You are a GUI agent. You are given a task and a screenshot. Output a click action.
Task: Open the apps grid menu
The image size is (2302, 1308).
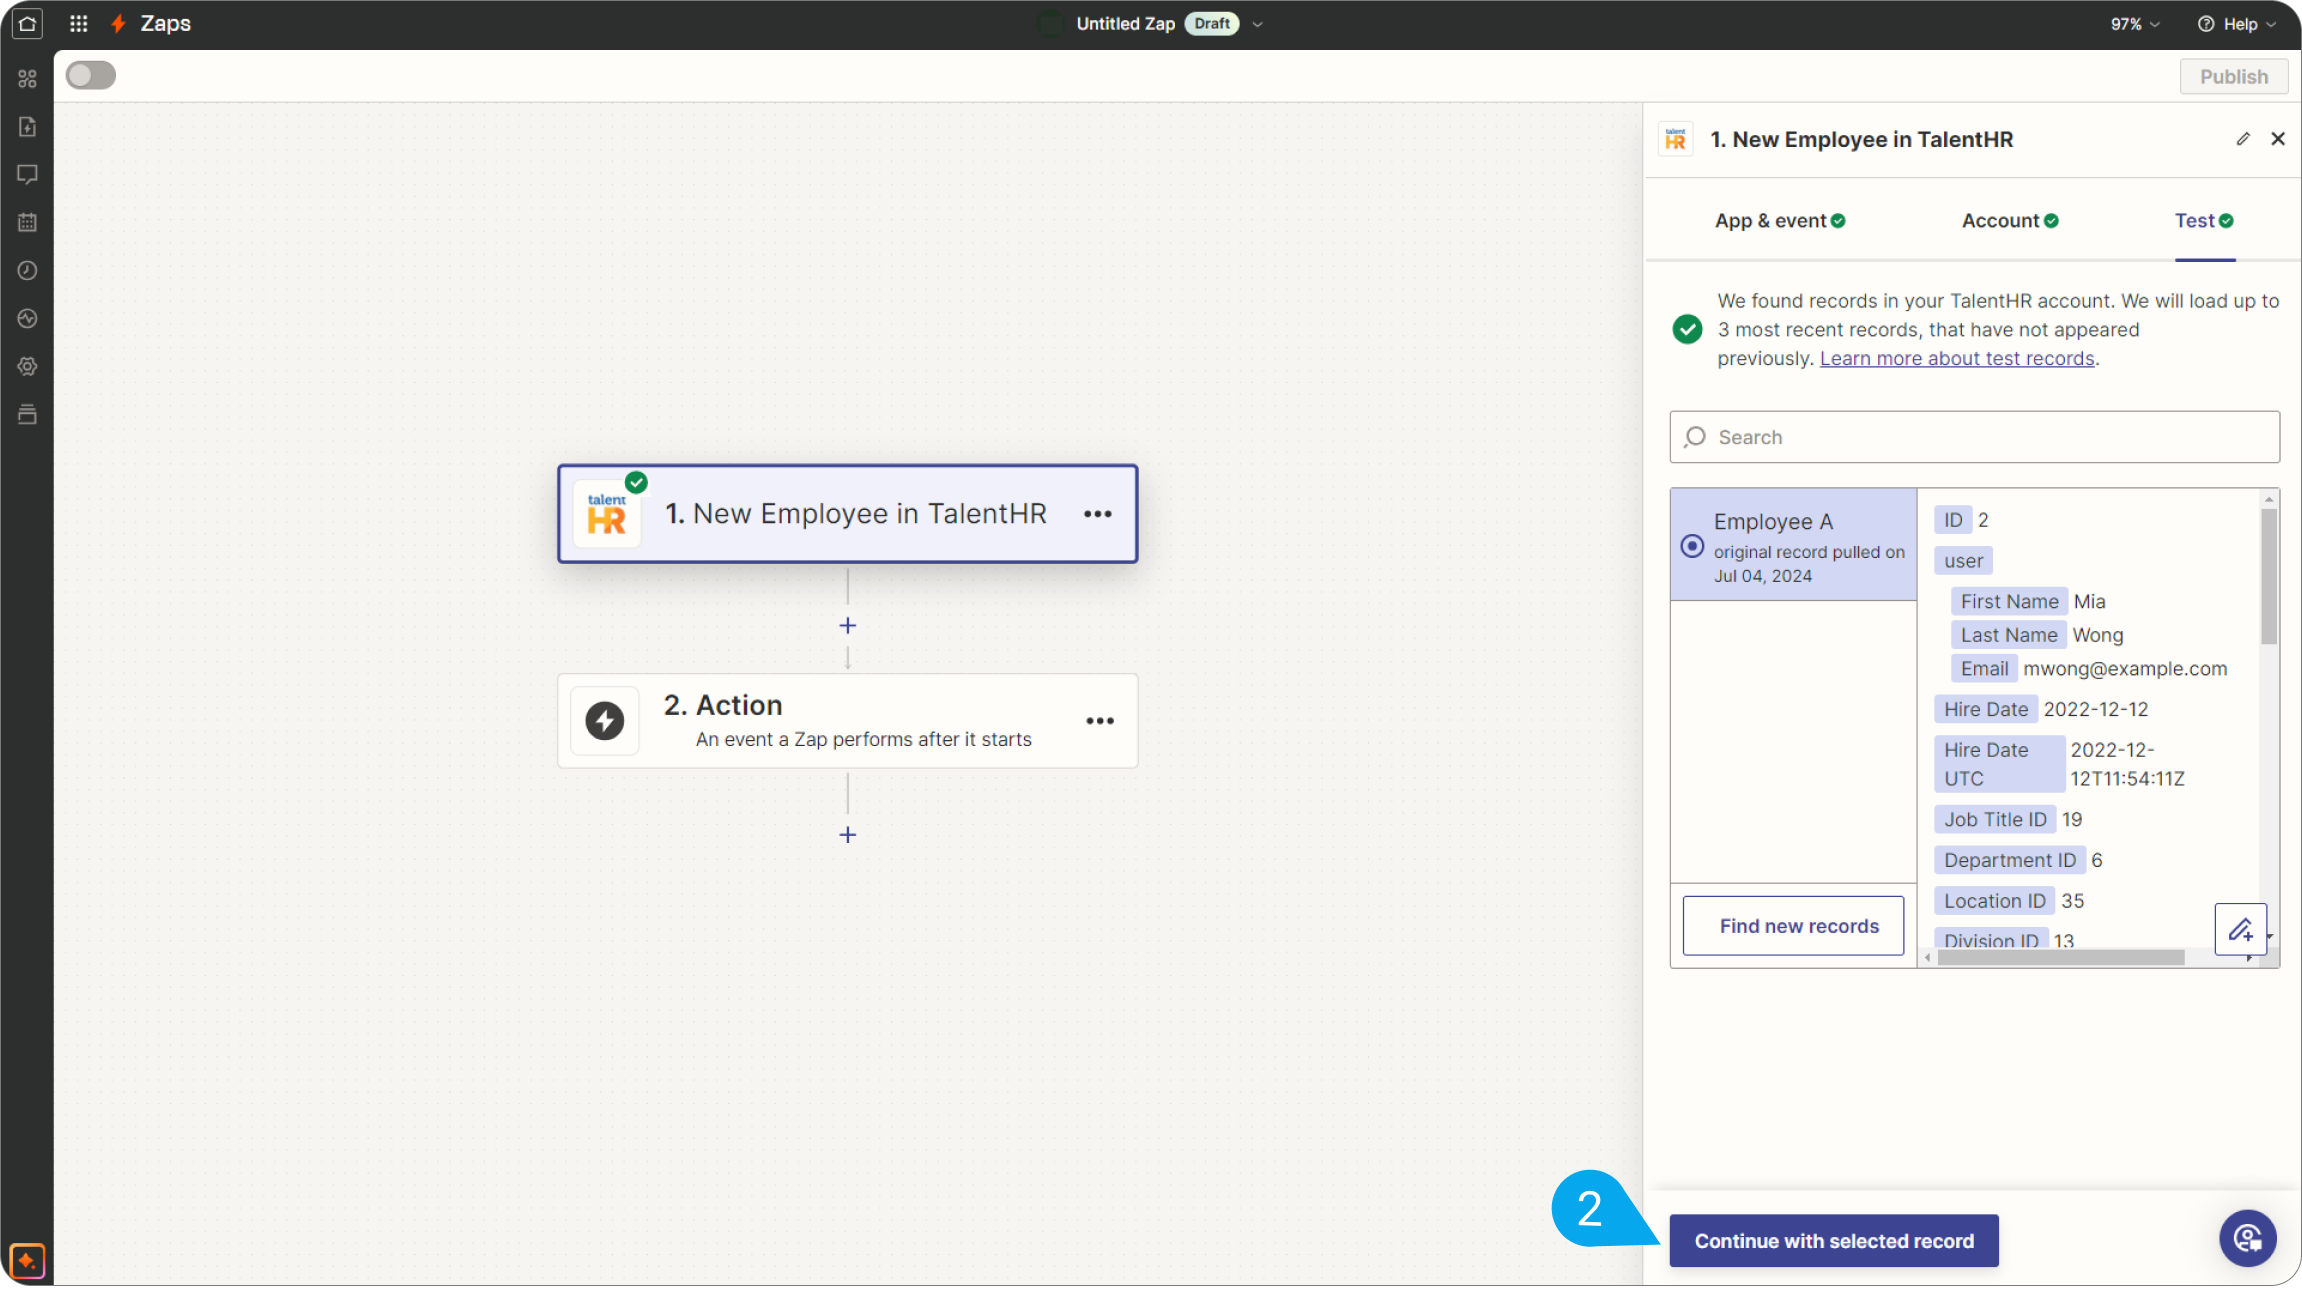point(78,23)
